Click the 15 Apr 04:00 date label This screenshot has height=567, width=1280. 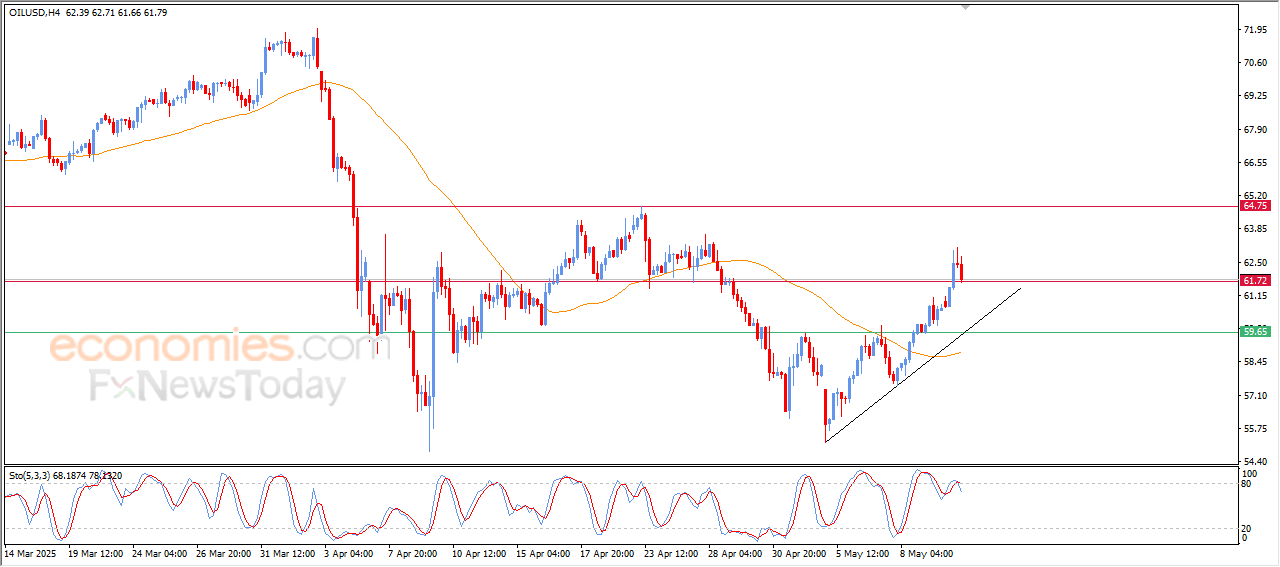(x=542, y=552)
